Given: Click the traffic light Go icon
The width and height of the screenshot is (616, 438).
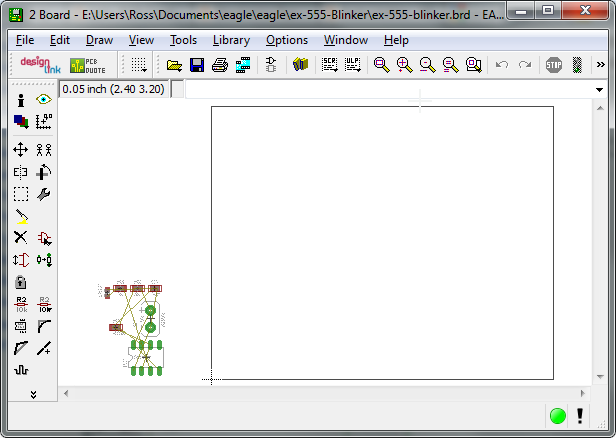Looking at the screenshot, I should 577,65.
